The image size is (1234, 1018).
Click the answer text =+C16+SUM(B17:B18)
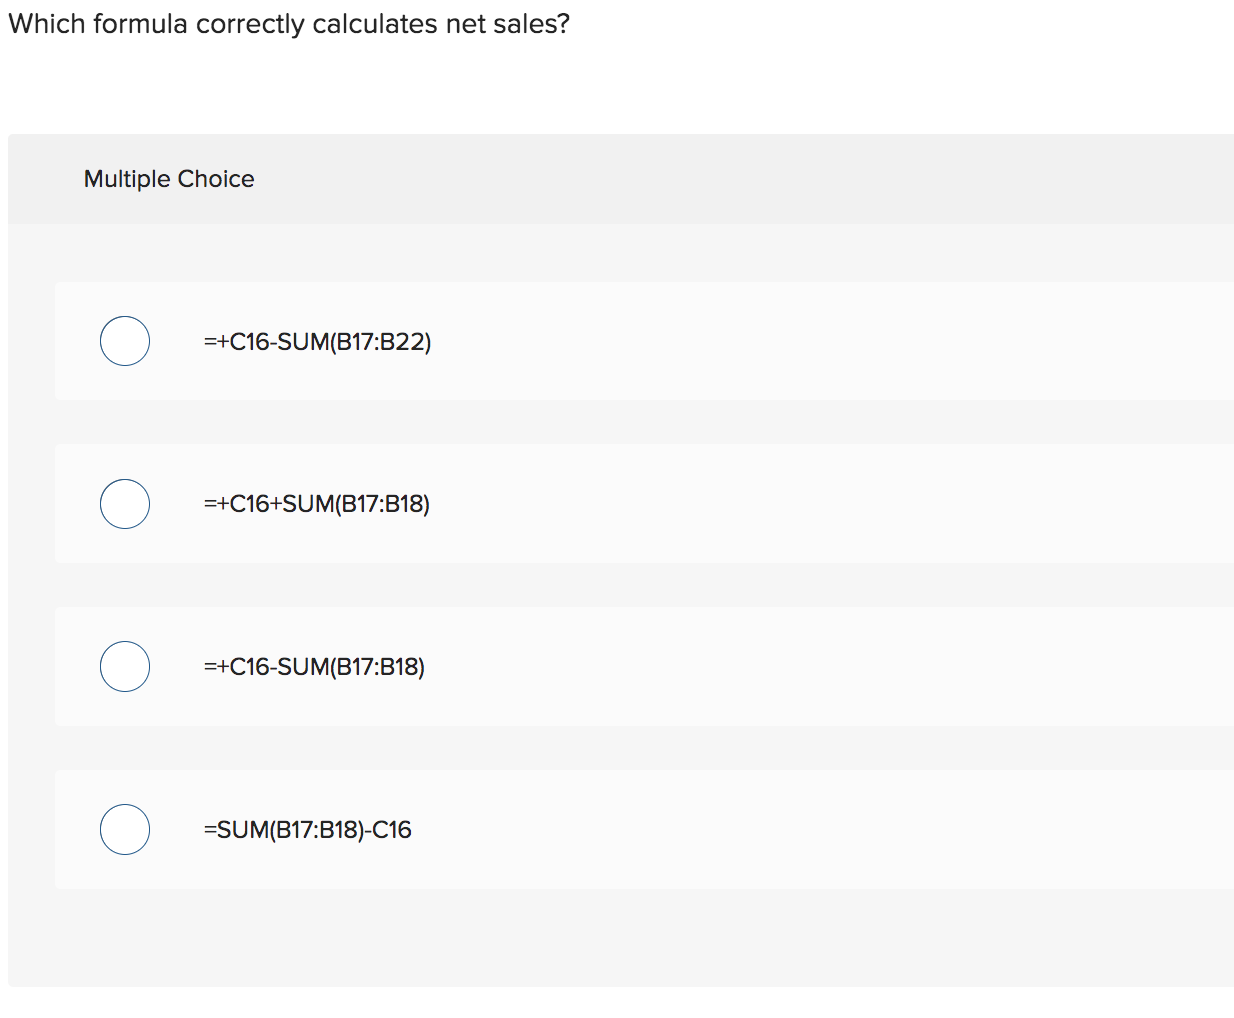click(316, 504)
